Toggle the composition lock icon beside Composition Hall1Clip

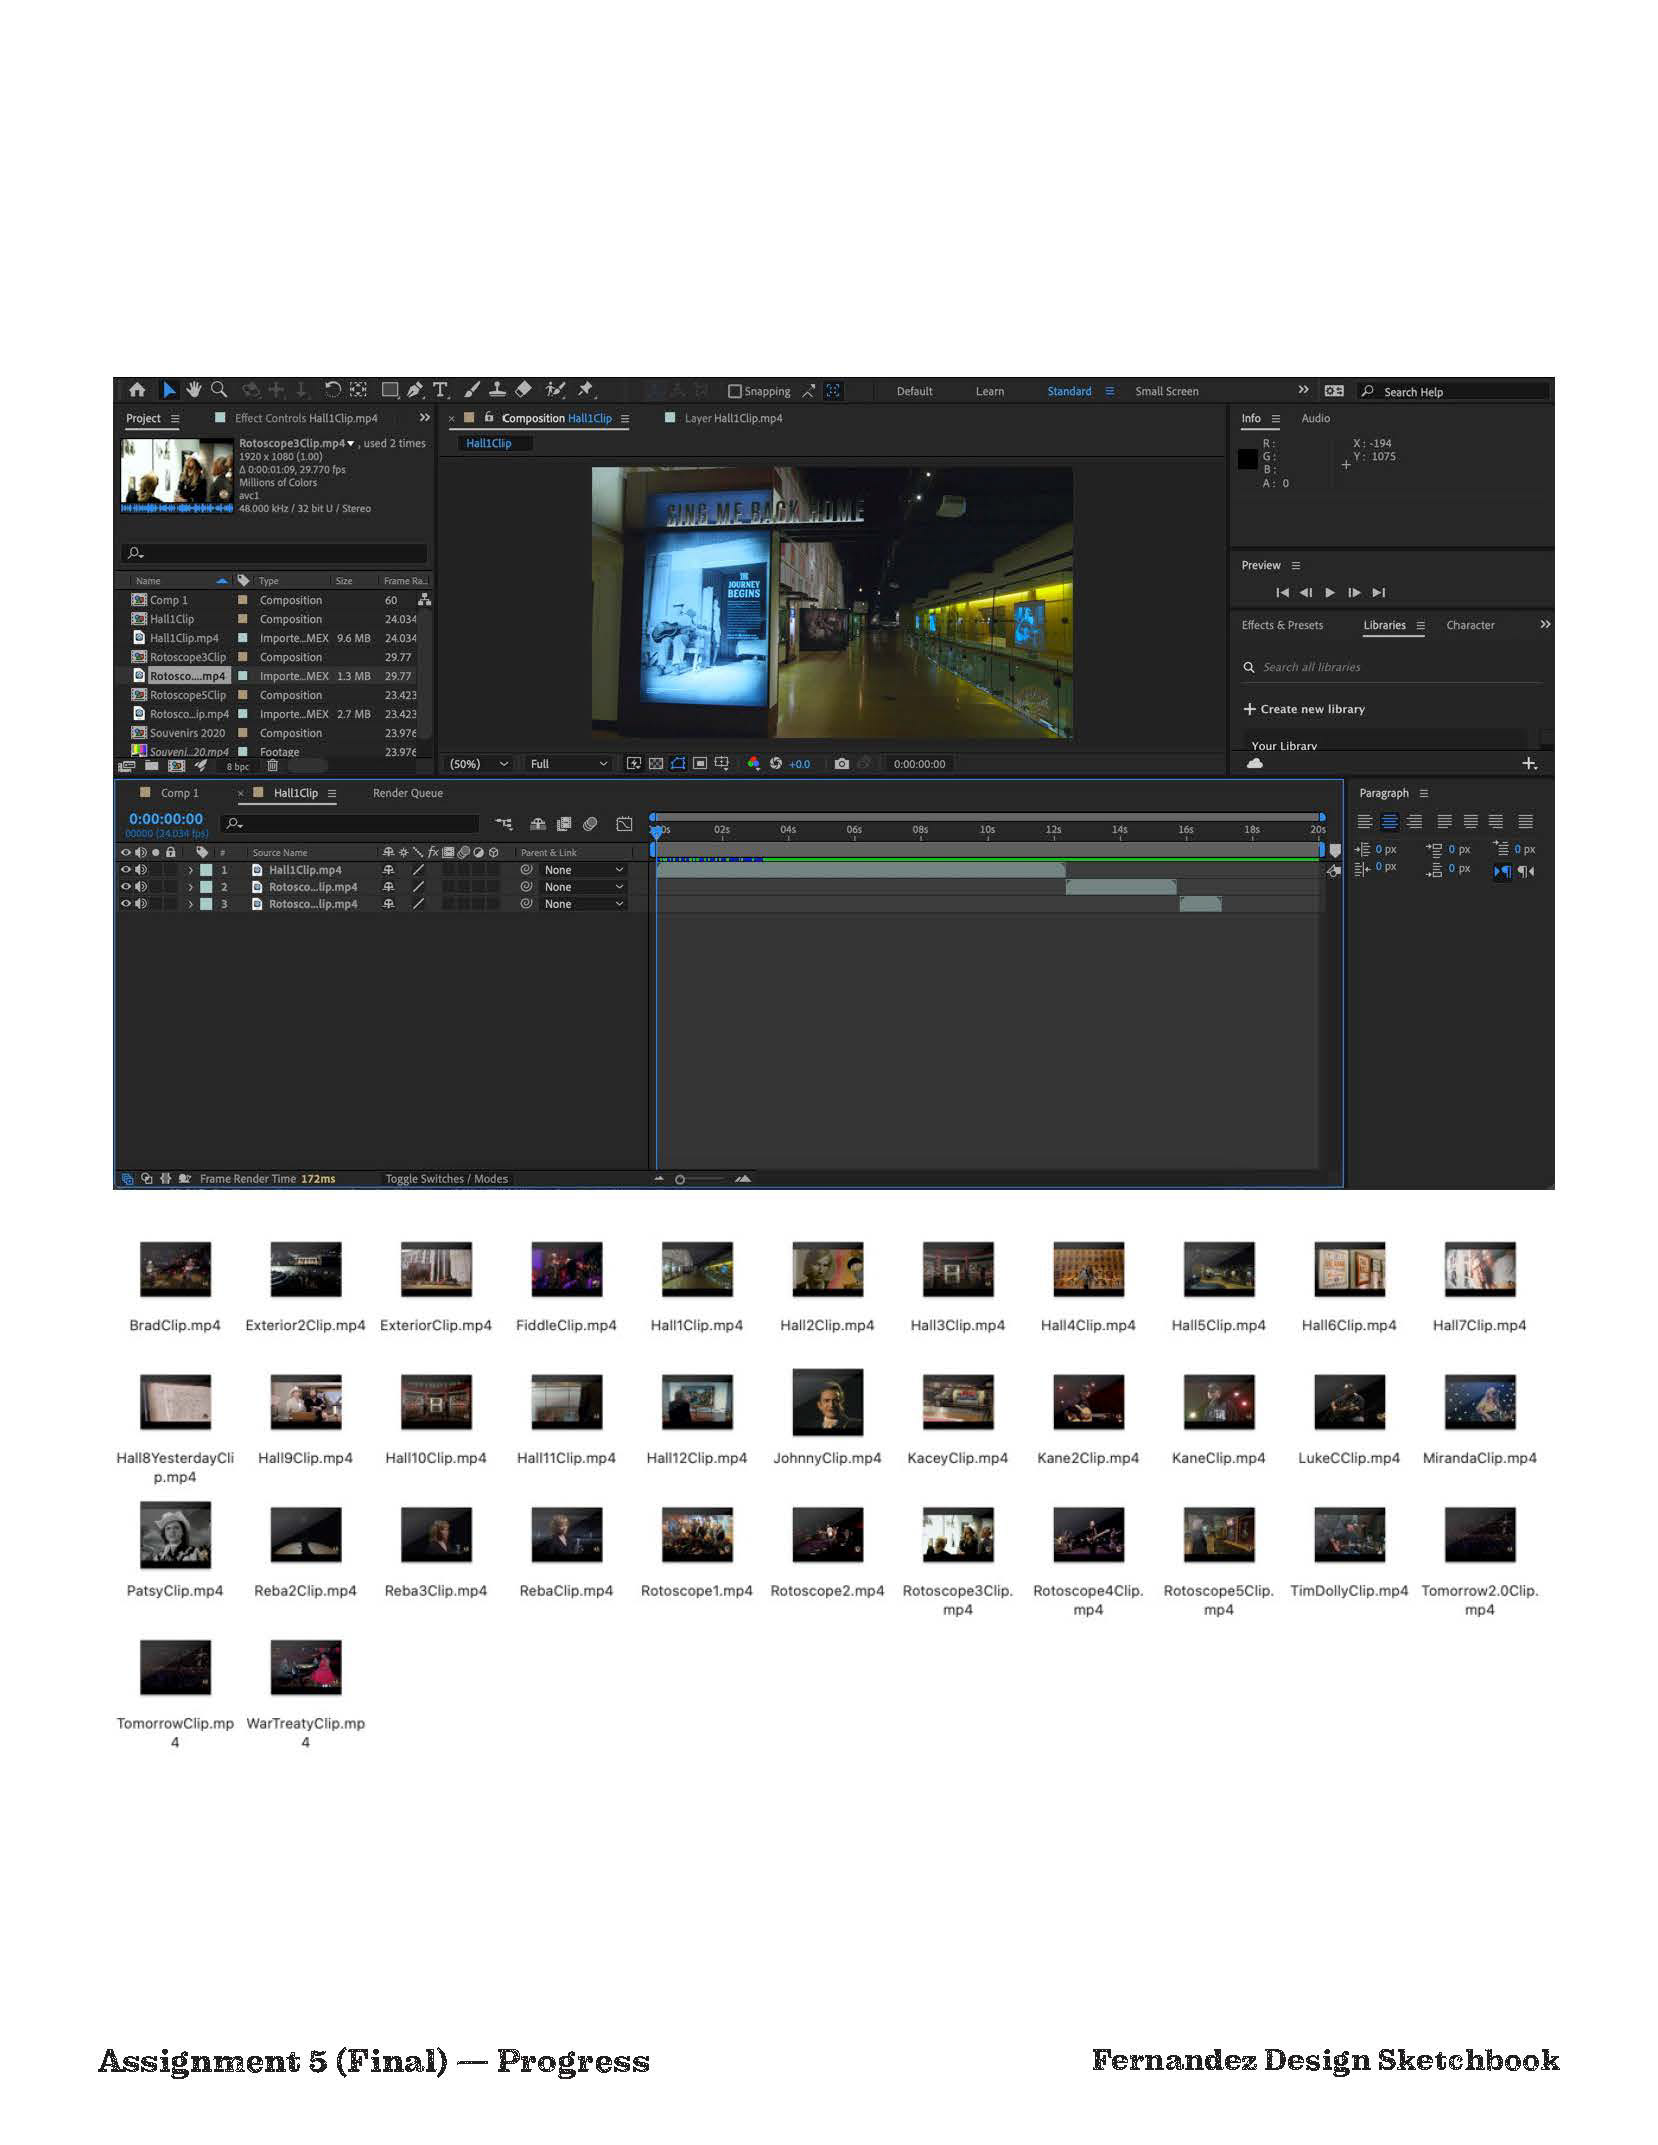coord(489,418)
